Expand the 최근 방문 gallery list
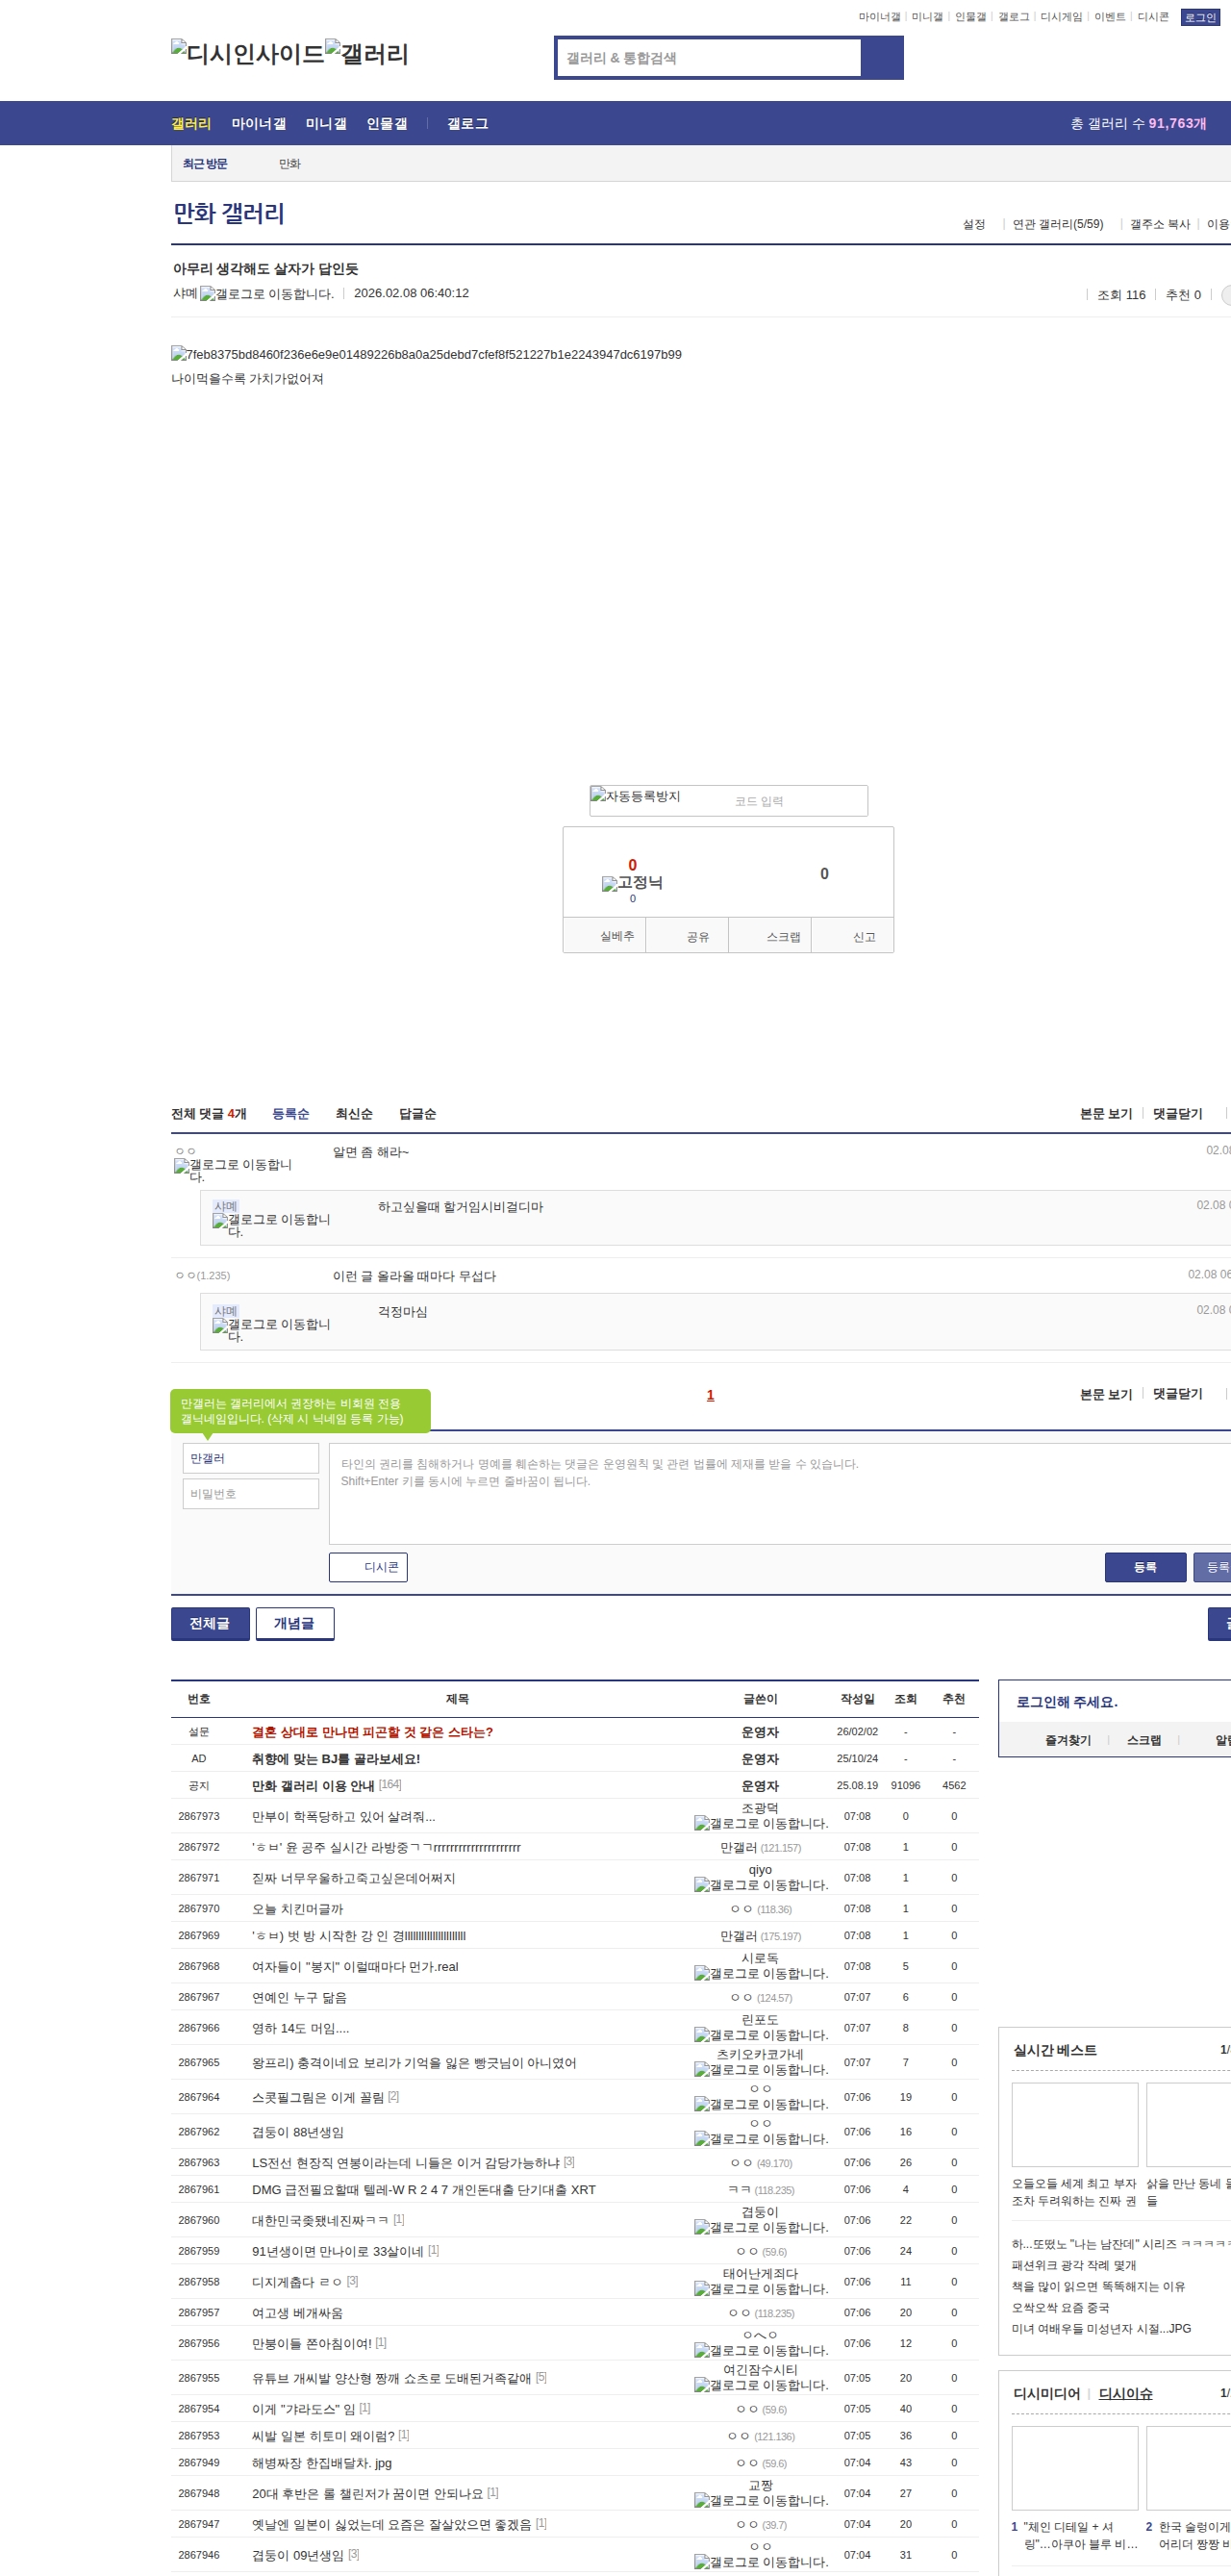The image size is (1231, 2576). click(x=205, y=164)
